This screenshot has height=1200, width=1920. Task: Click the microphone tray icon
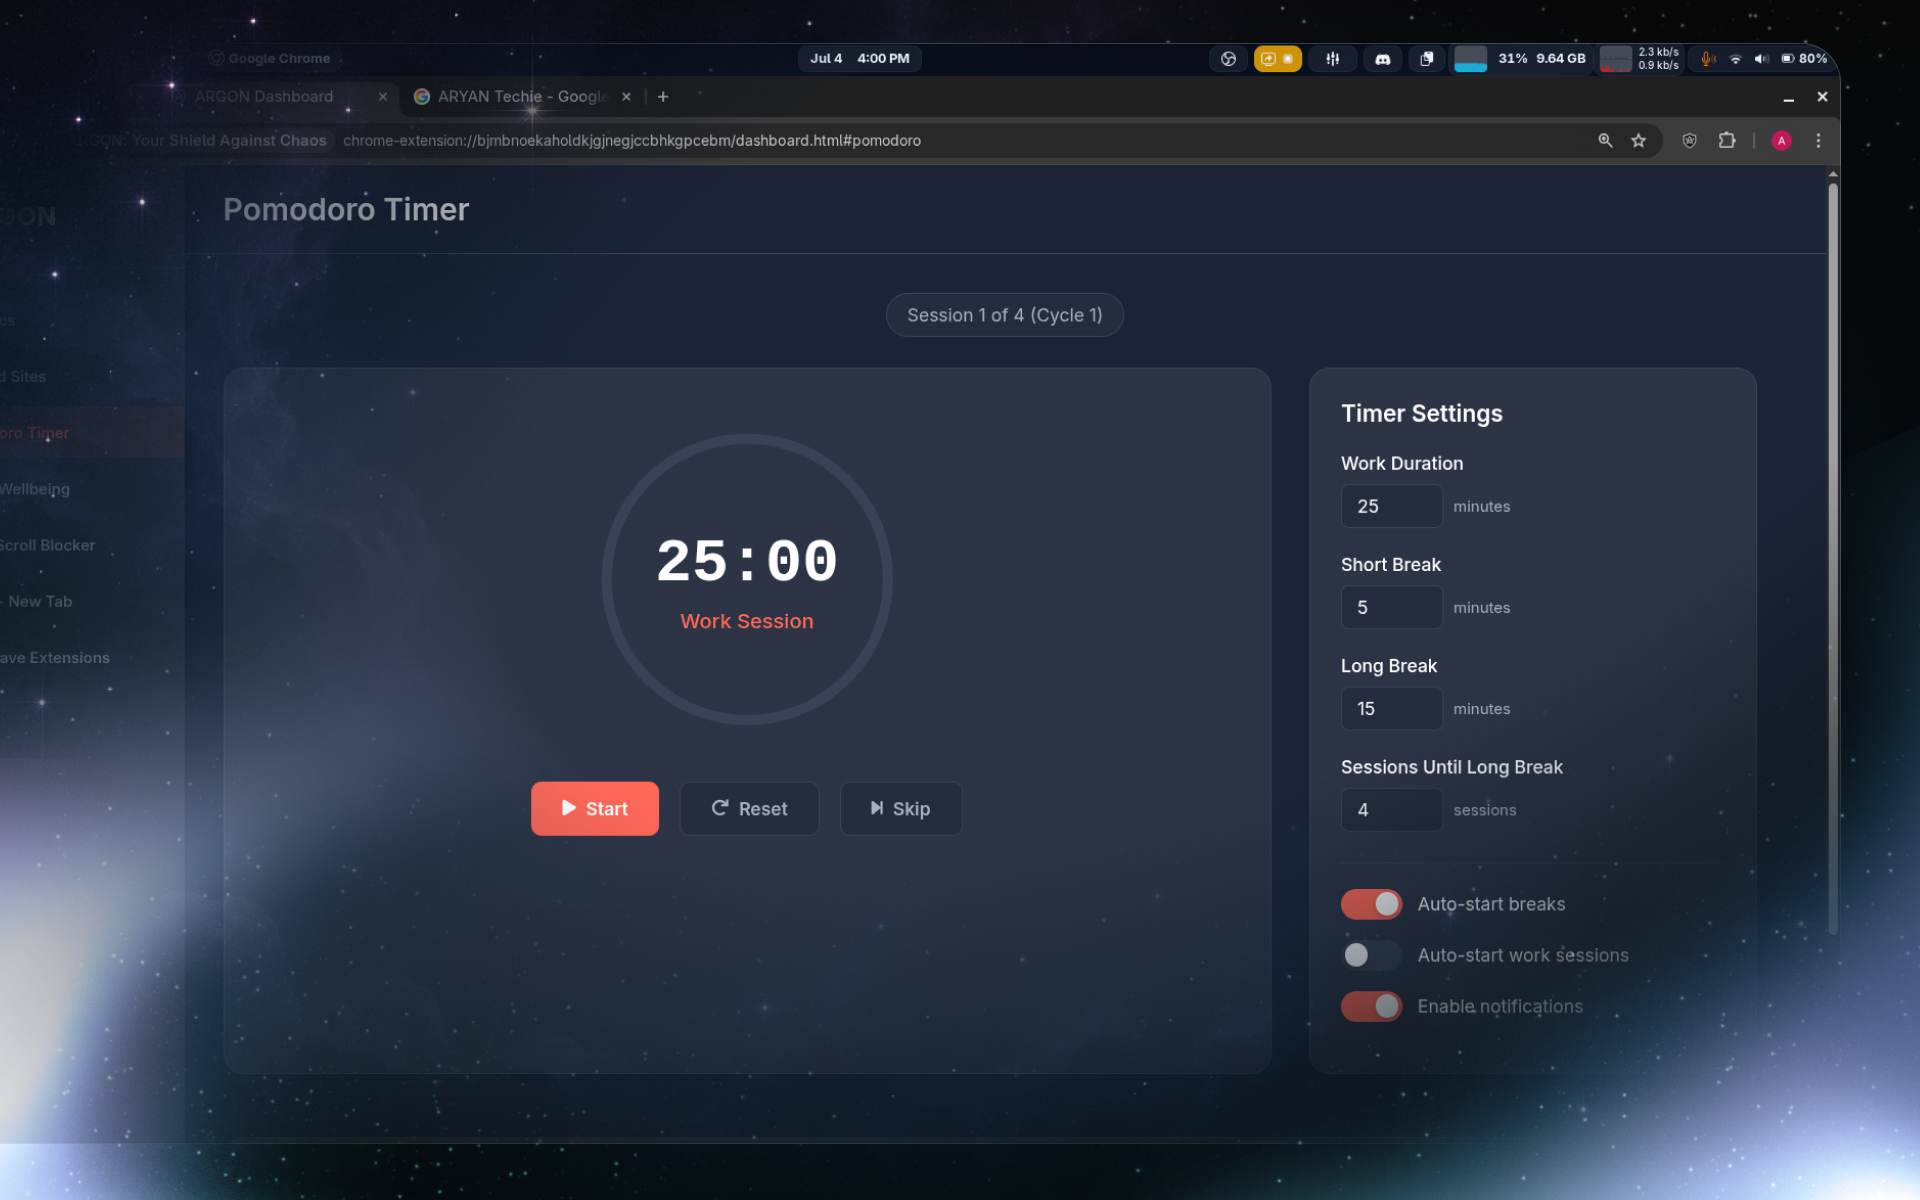[x=1708, y=59]
